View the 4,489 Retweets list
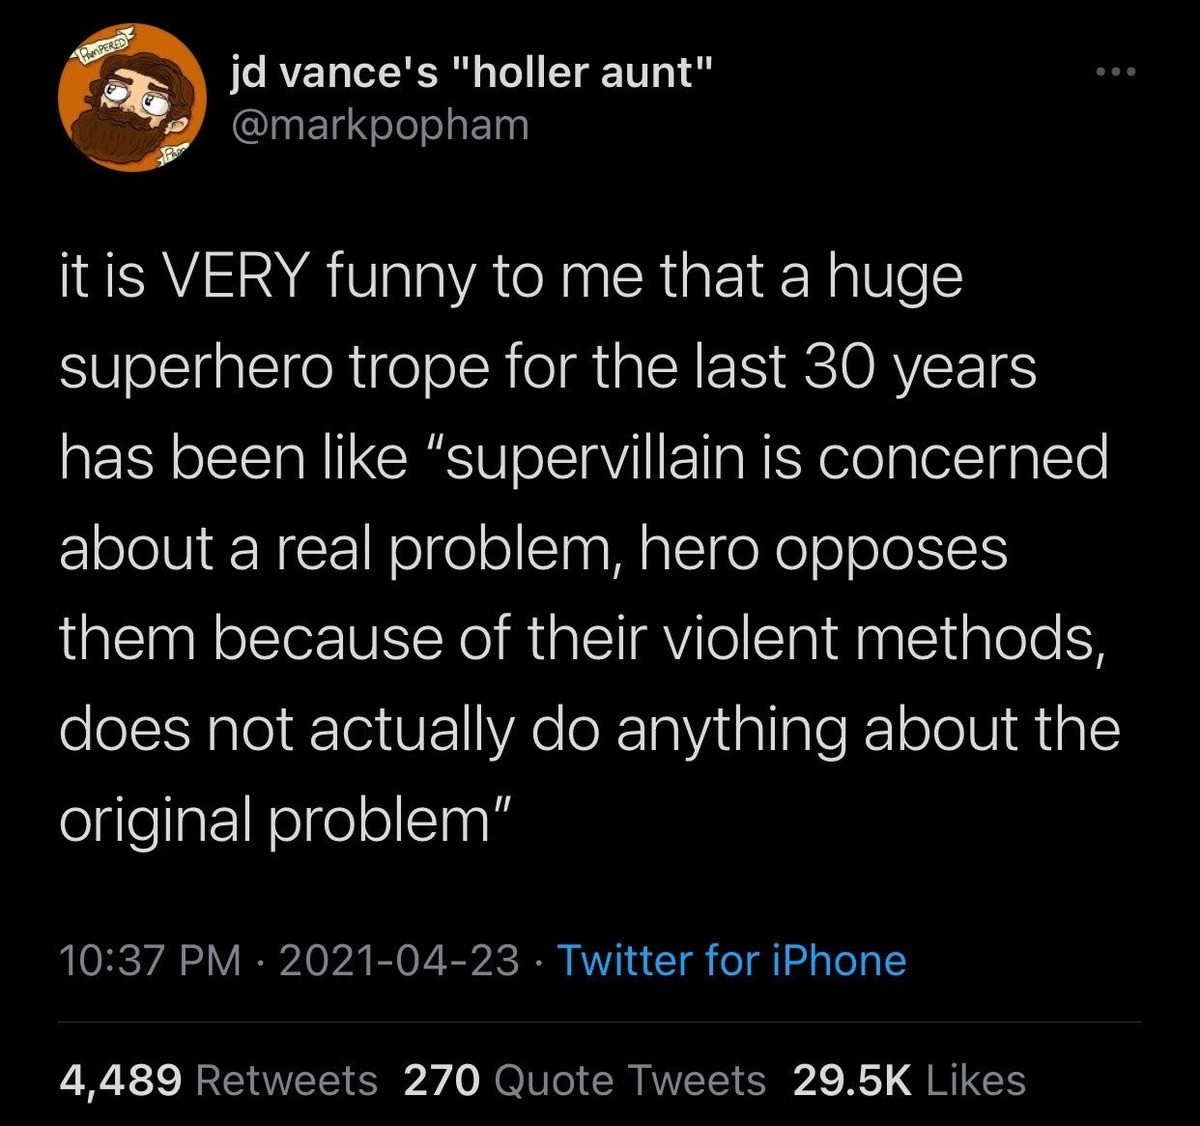The width and height of the screenshot is (1200, 1126). pos(218,1080)
